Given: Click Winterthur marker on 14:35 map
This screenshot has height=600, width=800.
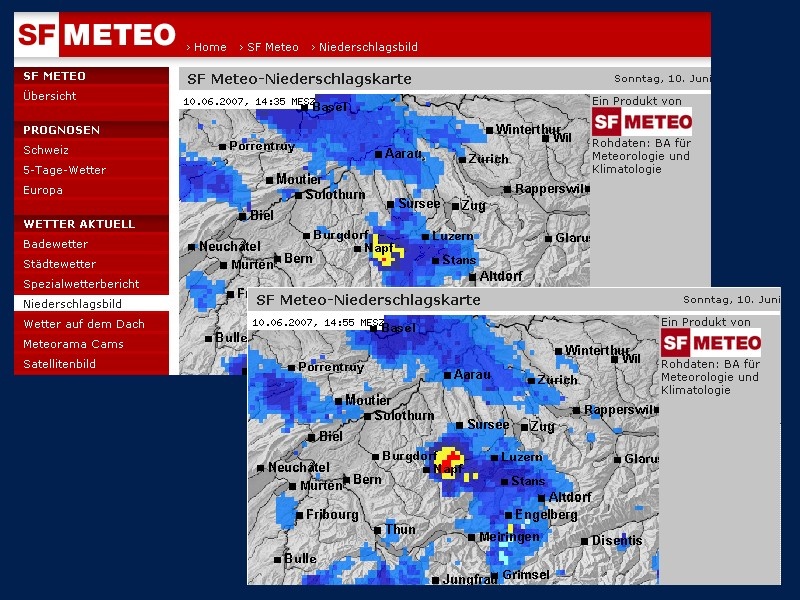Looking at the screenshot, I should pyautogui.click(x=489, y=130).
